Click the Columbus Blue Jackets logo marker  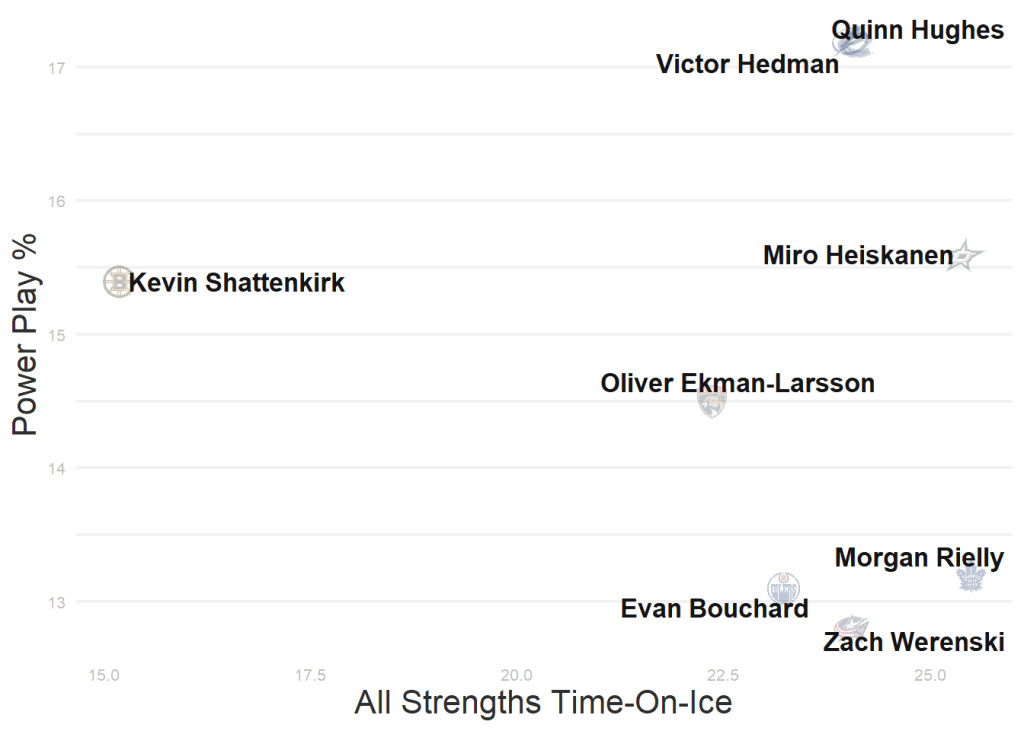851,628
